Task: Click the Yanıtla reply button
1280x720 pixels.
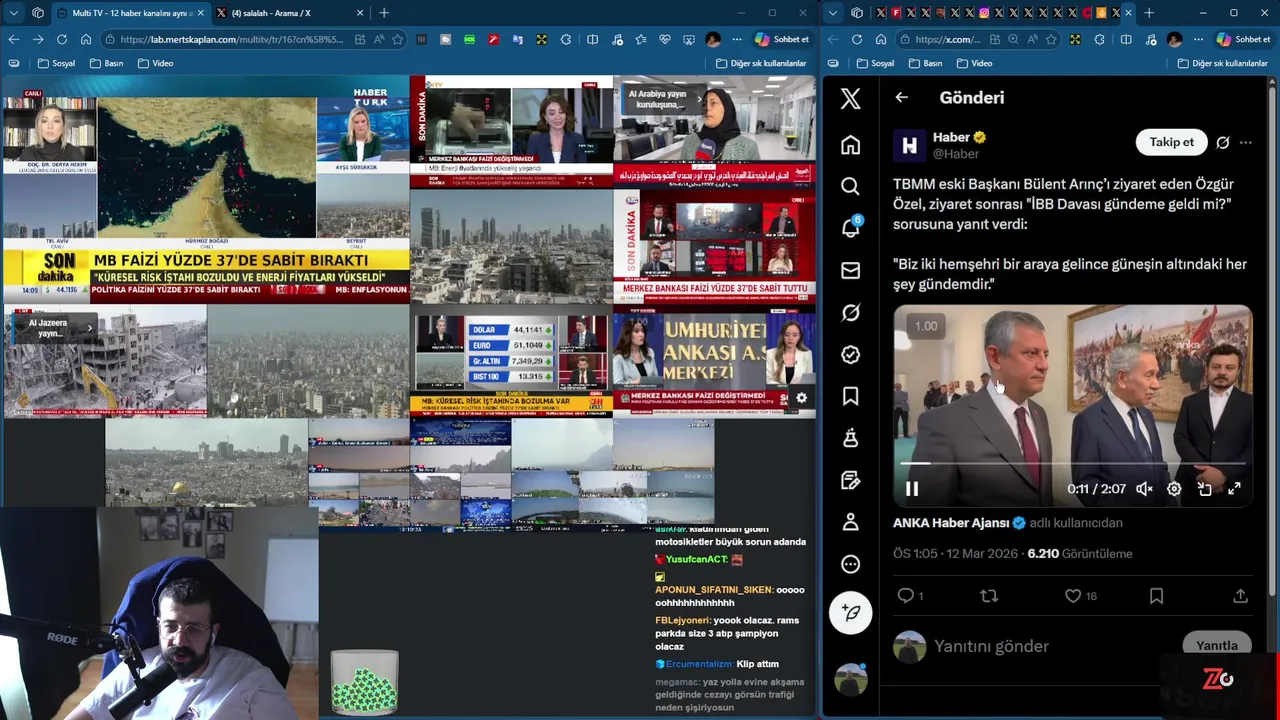Action: click(x=1216, y=645)
